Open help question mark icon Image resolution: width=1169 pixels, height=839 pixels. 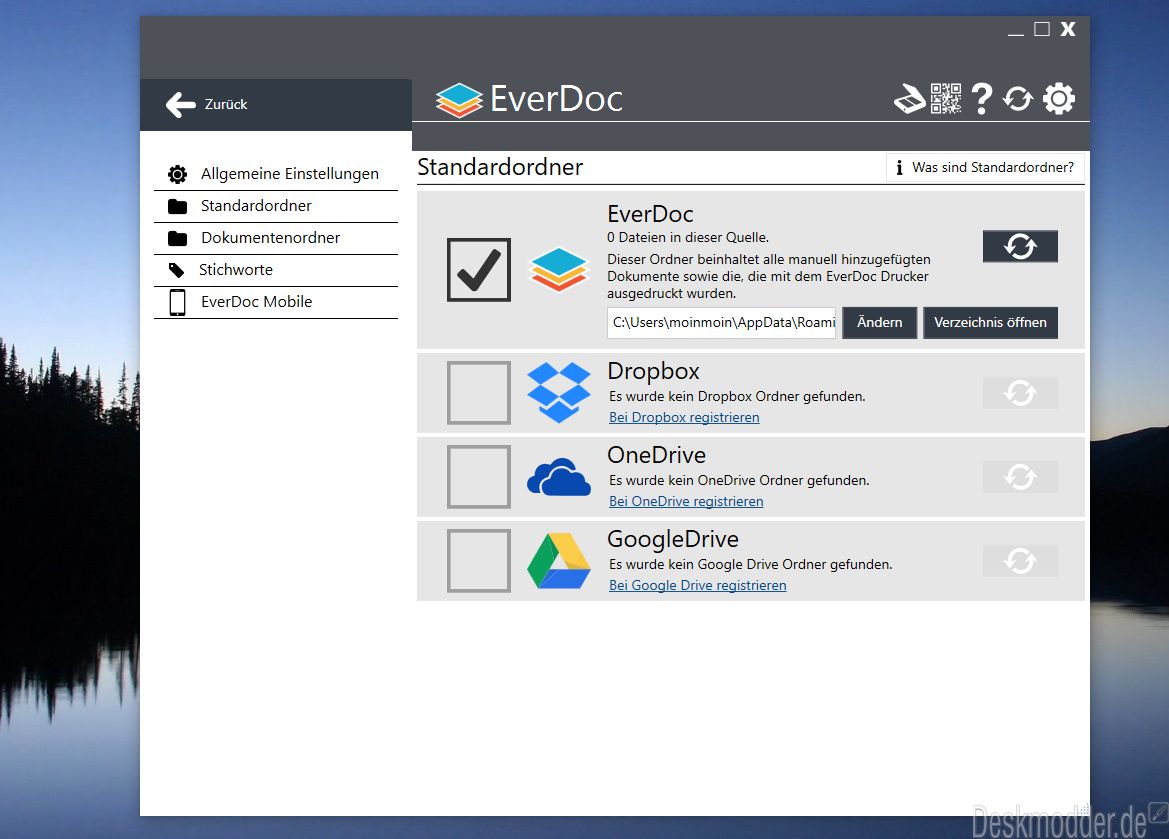tap(982, 98)
